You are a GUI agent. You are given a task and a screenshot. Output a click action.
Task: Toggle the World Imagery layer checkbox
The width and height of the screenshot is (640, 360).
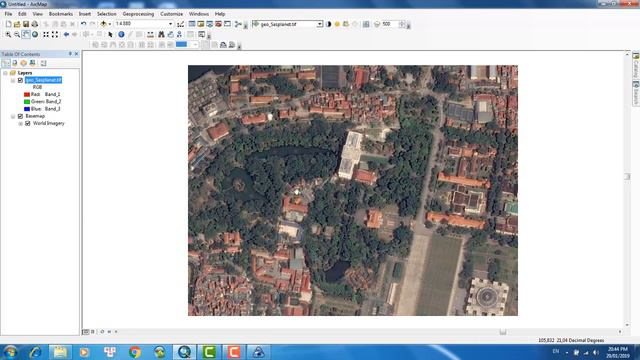tap(28, 123)
